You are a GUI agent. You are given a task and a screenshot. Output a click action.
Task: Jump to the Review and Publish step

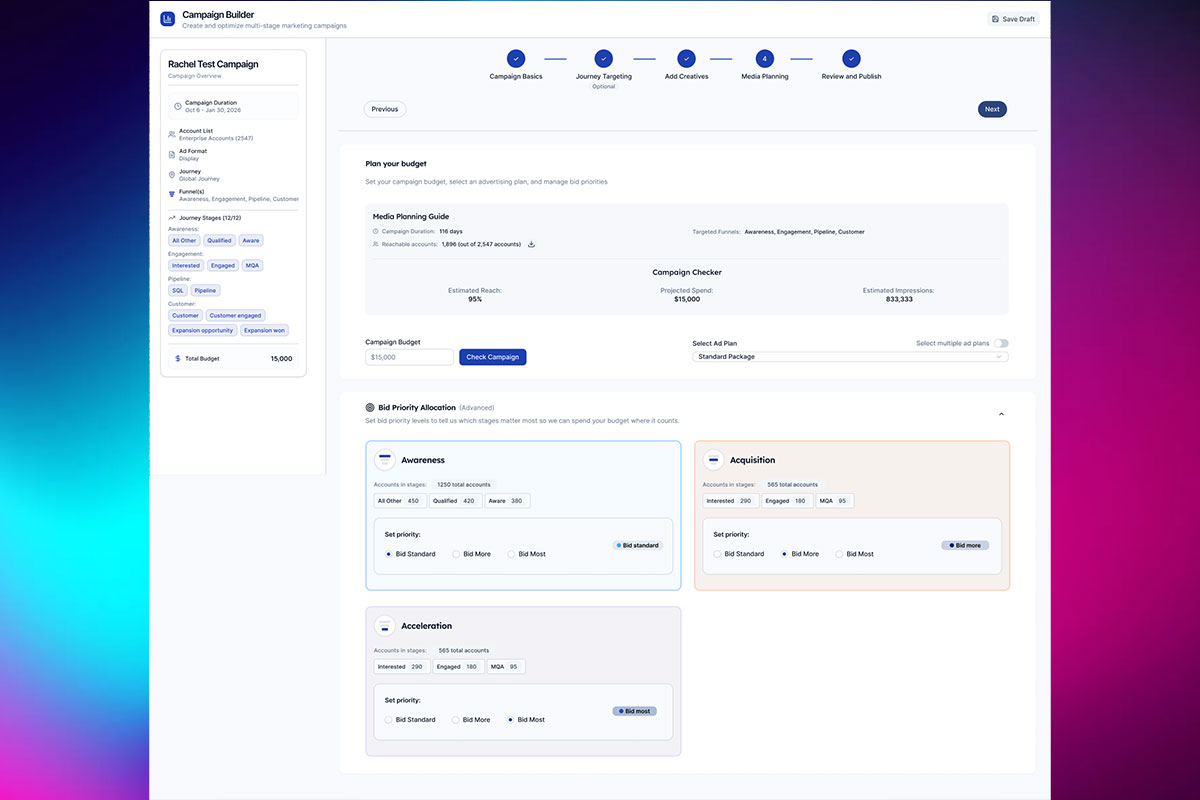(851, 59)
